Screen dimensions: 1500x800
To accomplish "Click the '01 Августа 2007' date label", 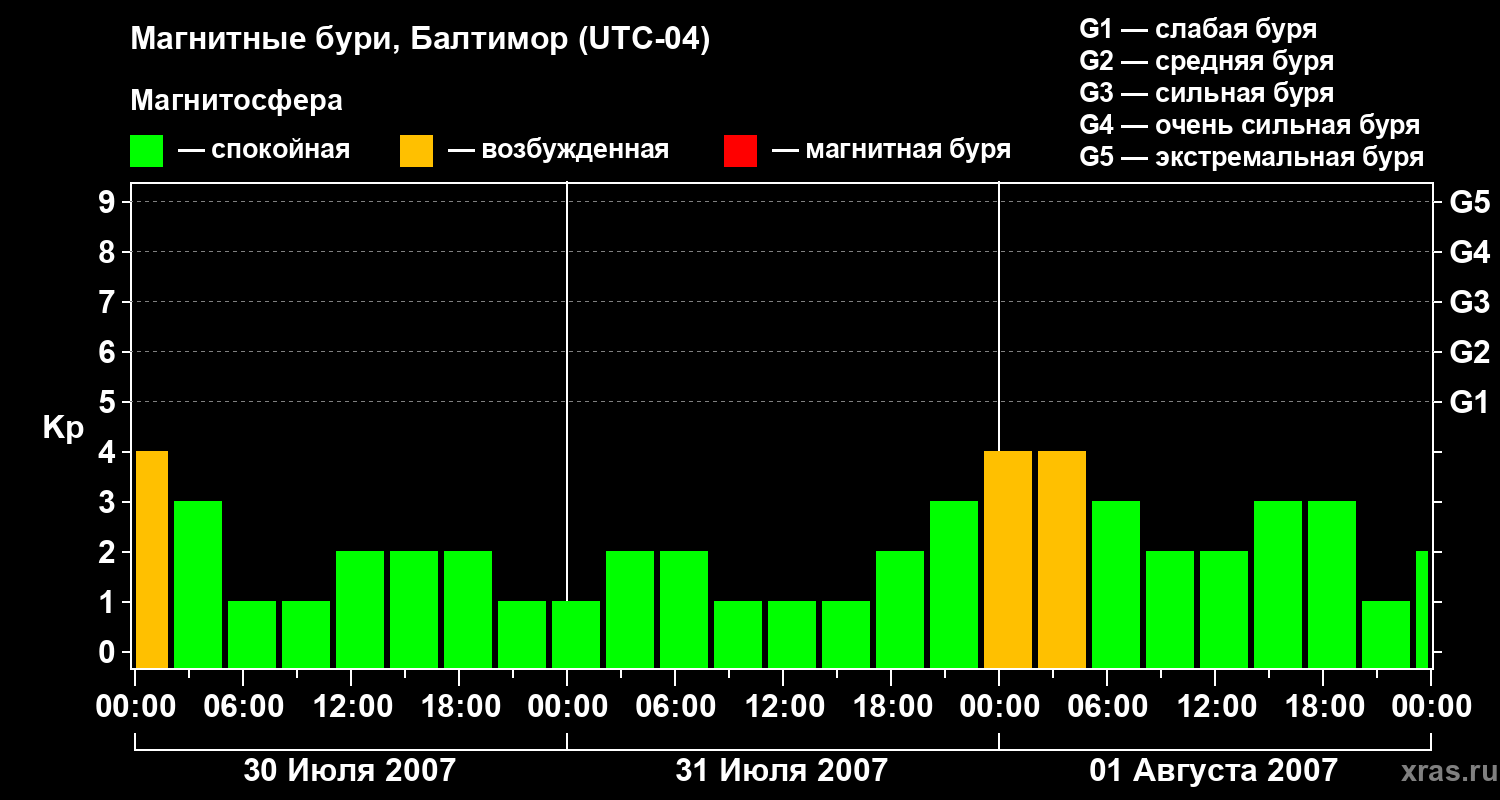I will click(1213, 770).
